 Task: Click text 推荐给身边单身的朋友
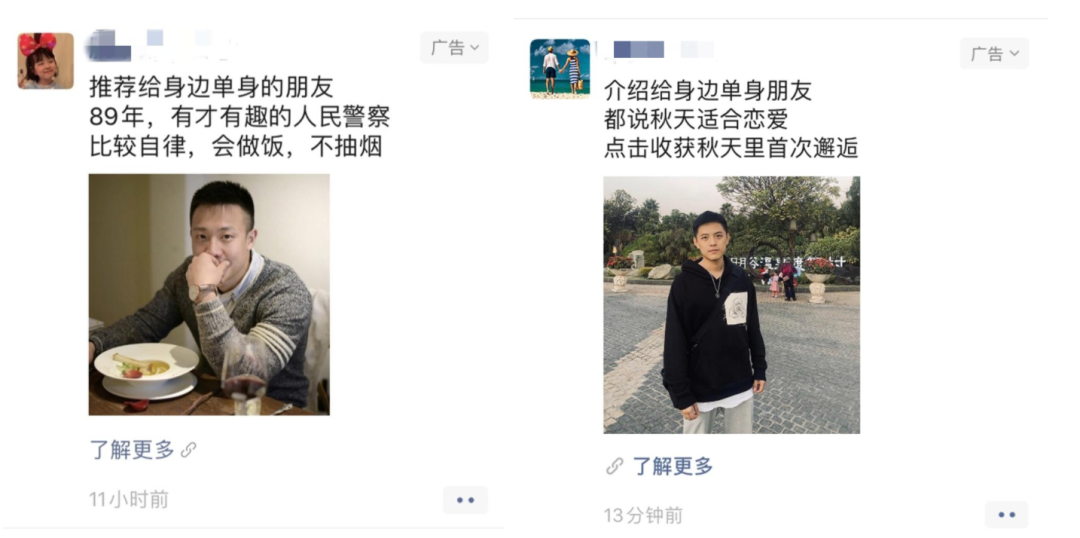pos(211,87)
